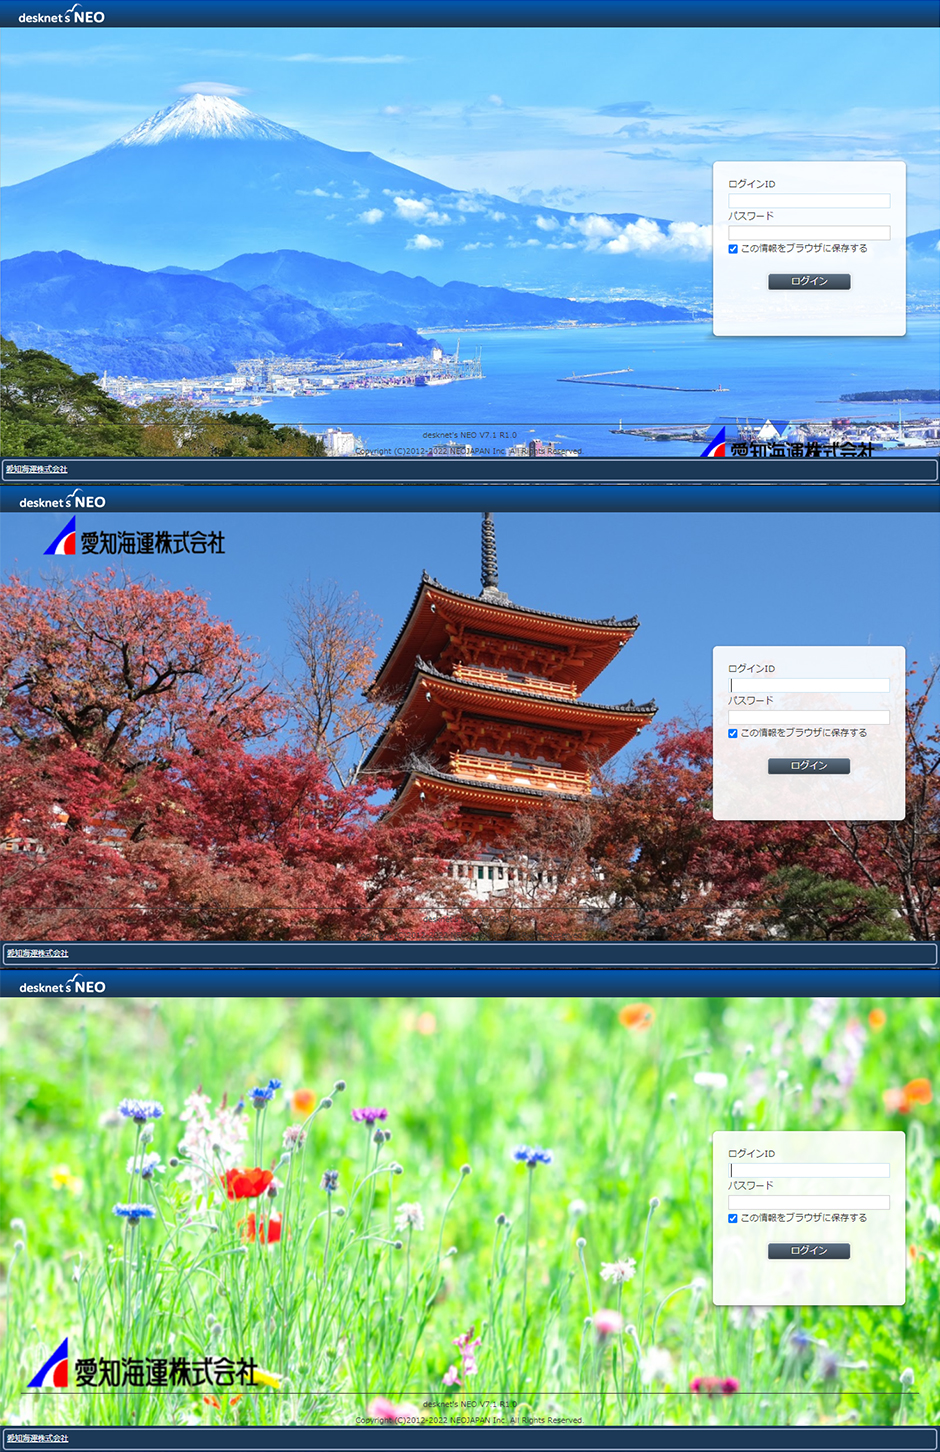
Task: Disable browser save checkbox on flower field panel
Action: click(733, 1218)
